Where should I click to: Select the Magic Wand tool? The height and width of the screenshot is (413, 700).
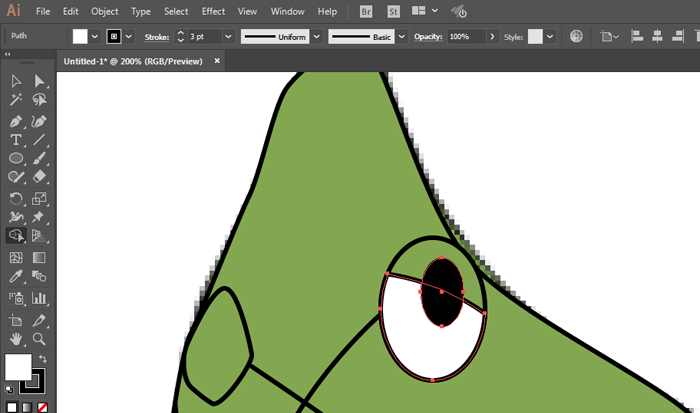16,100
